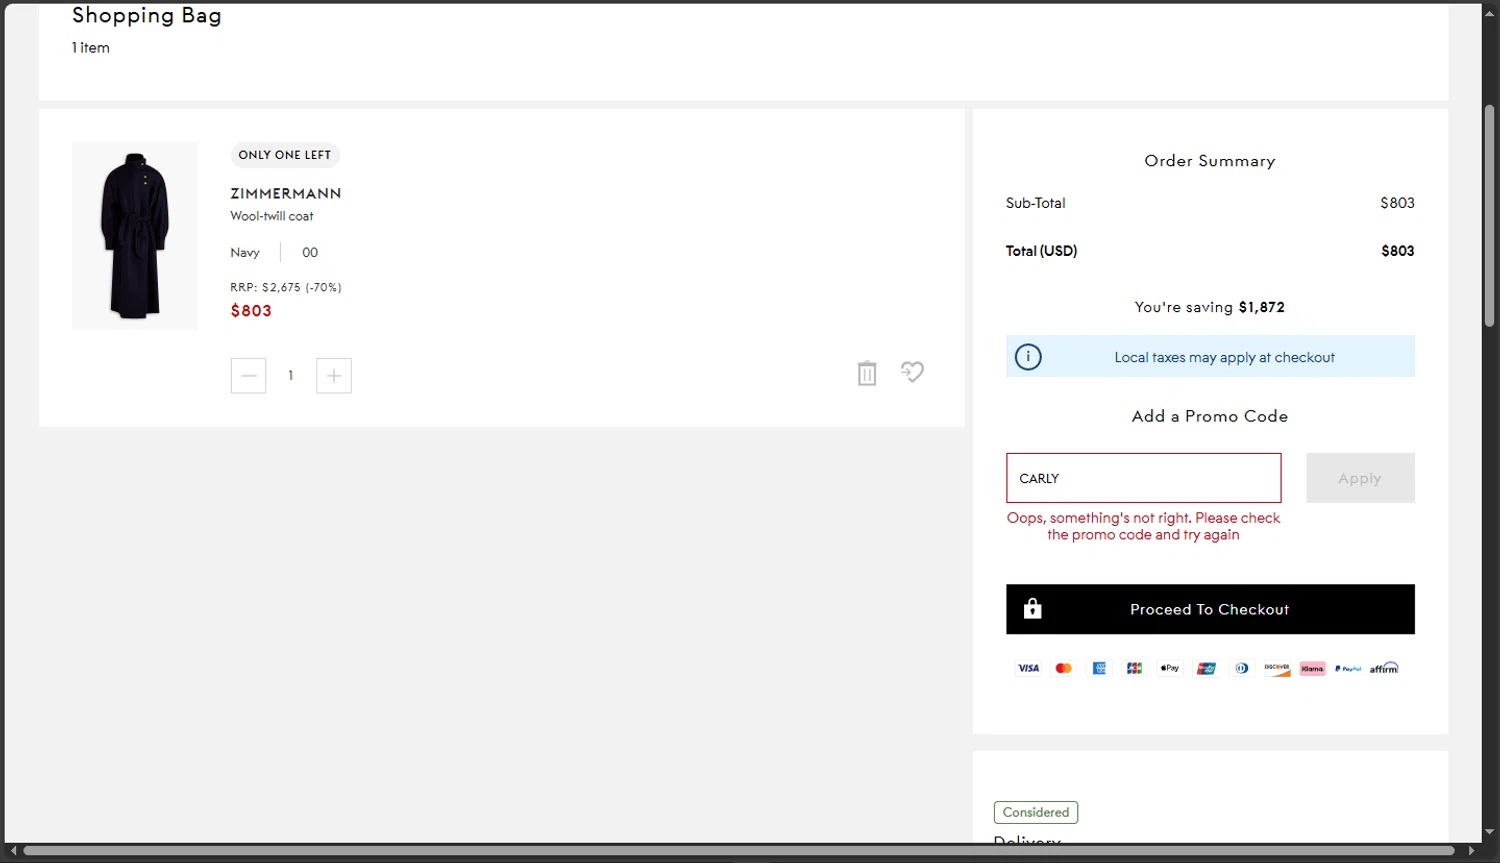Click the Diners Club payment icon
1500x863 pixels.
click(x=1241, y=668)
